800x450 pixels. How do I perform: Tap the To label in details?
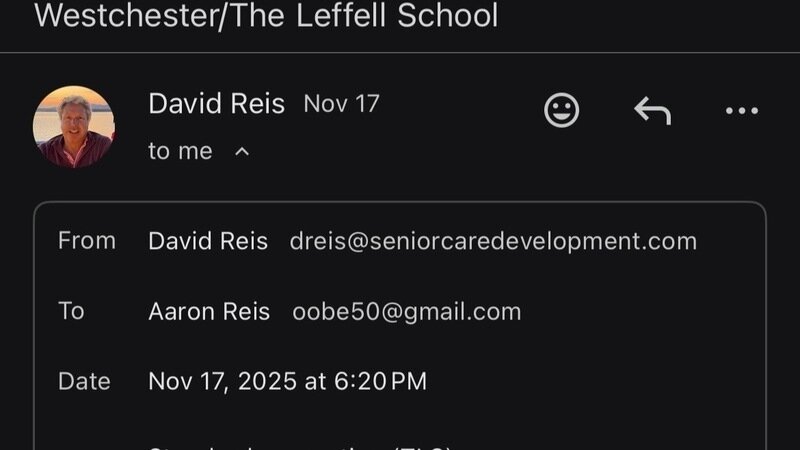[71, 311]
